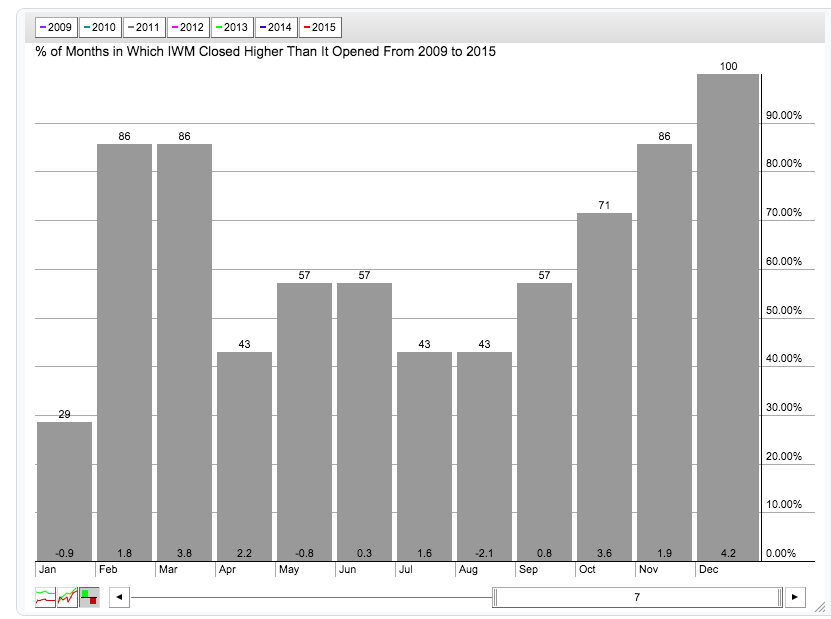Click the March bar showing 86

(184, 352)
